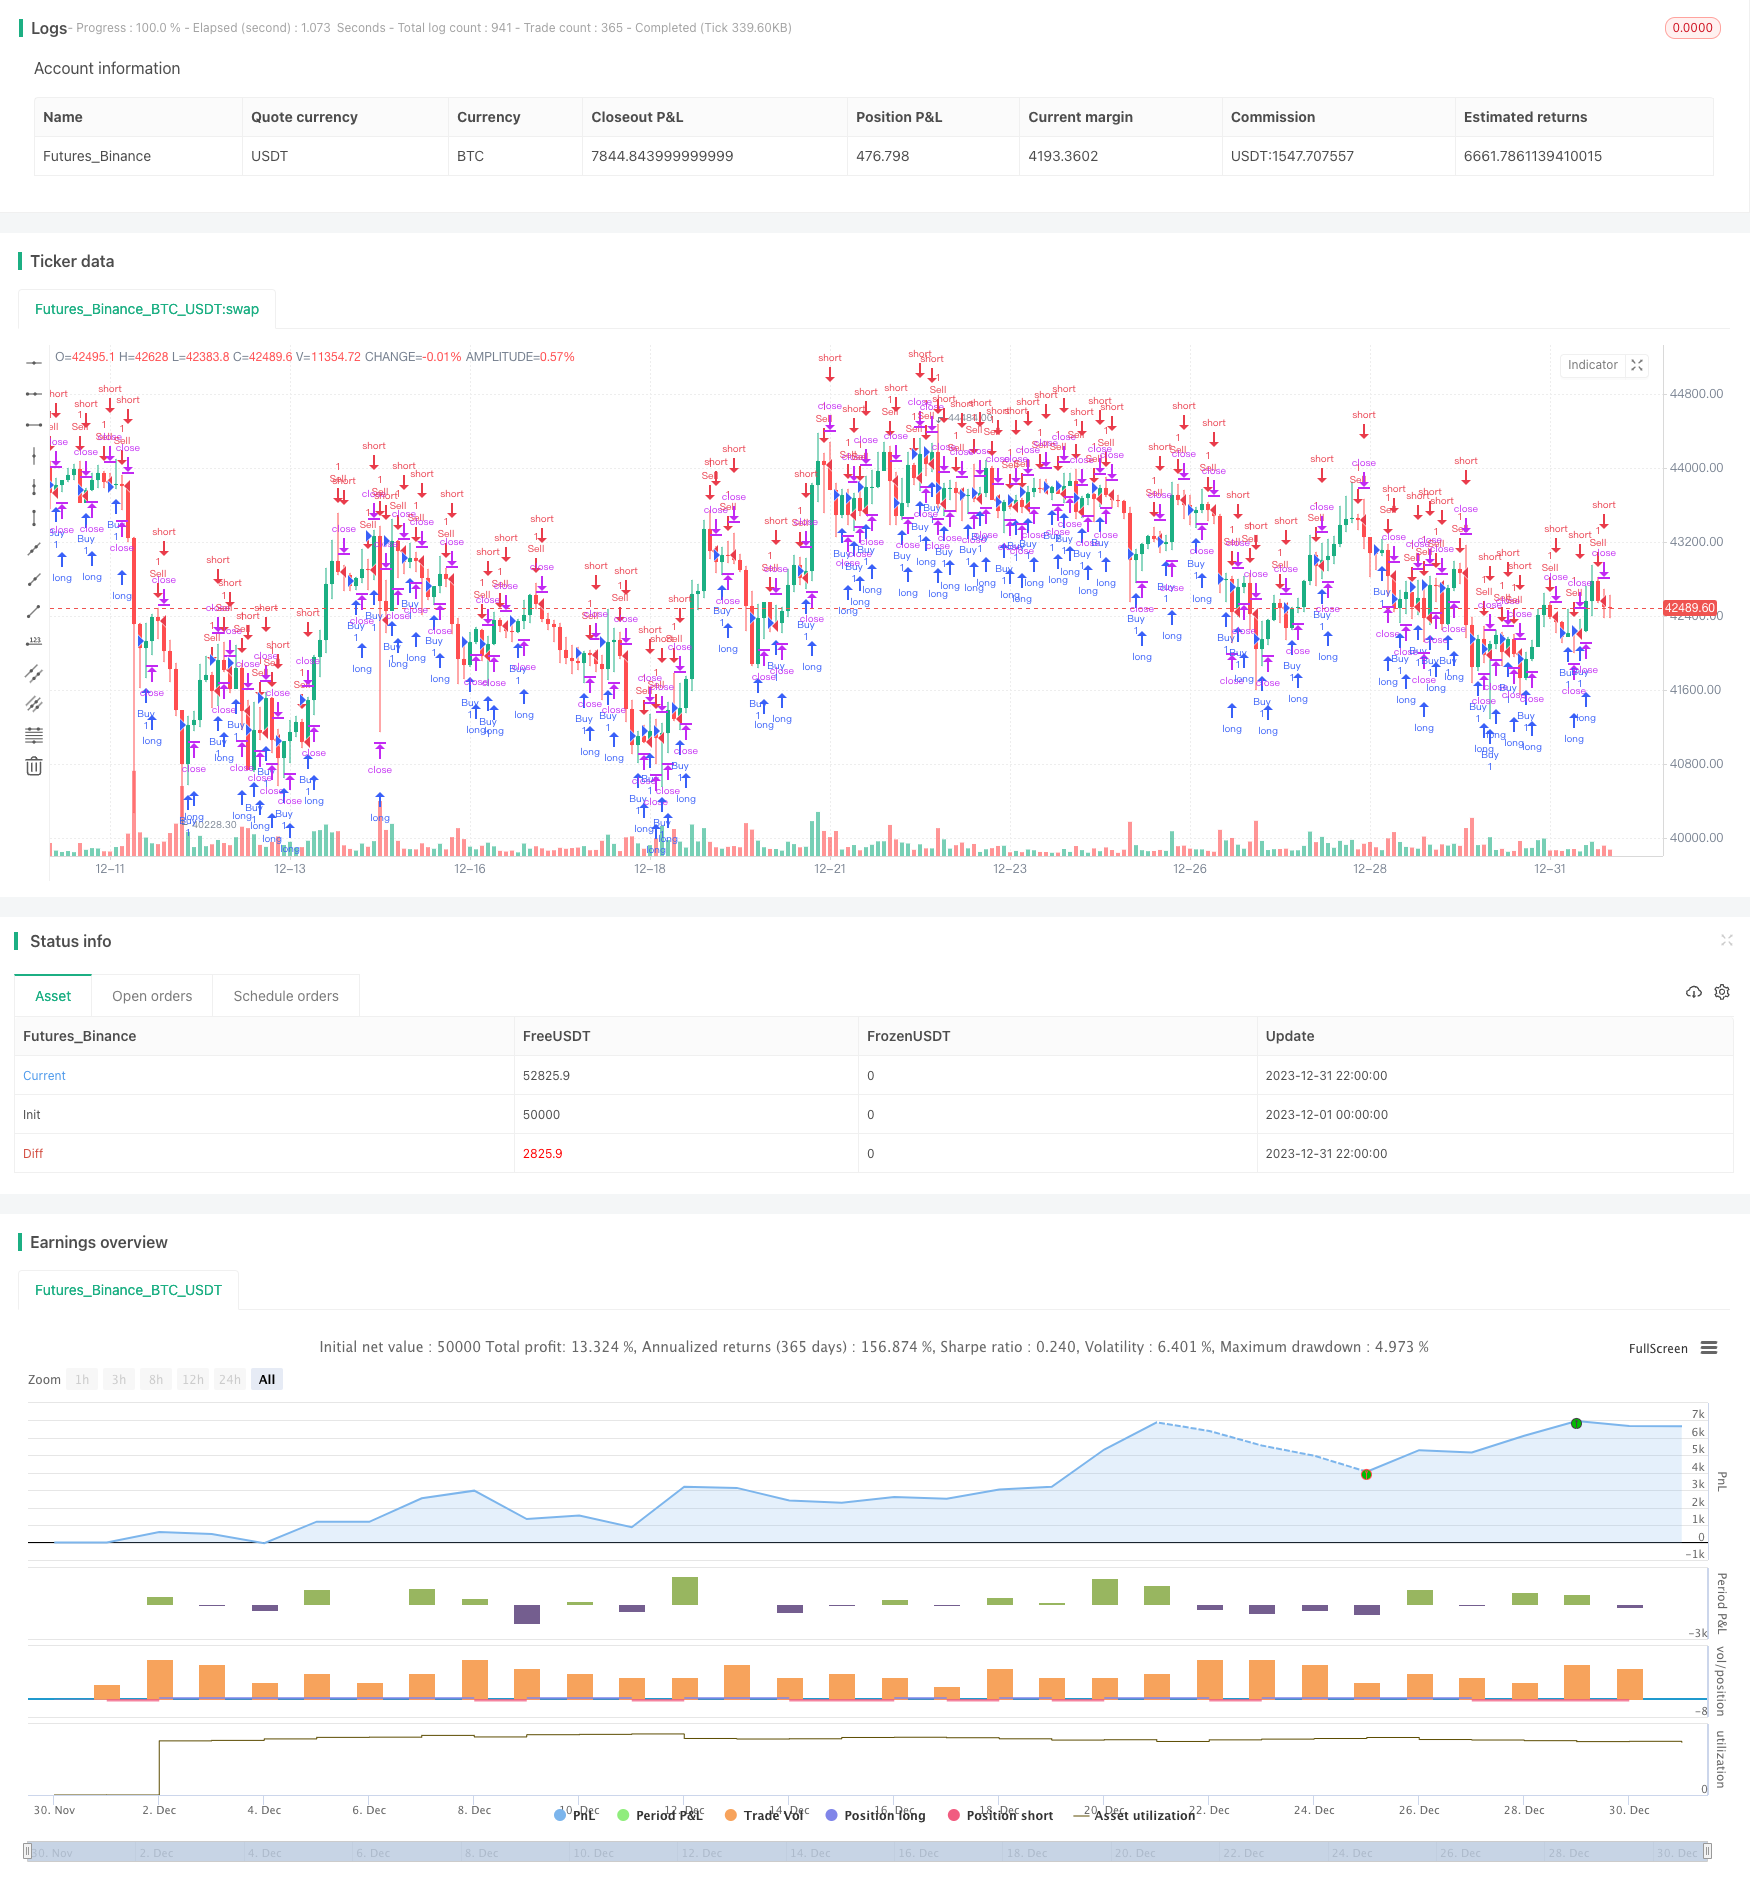The width and height of the screenshot is (1750, 1891).
Task: Select the price line tool with 123 label
Action: pos(34,642)
